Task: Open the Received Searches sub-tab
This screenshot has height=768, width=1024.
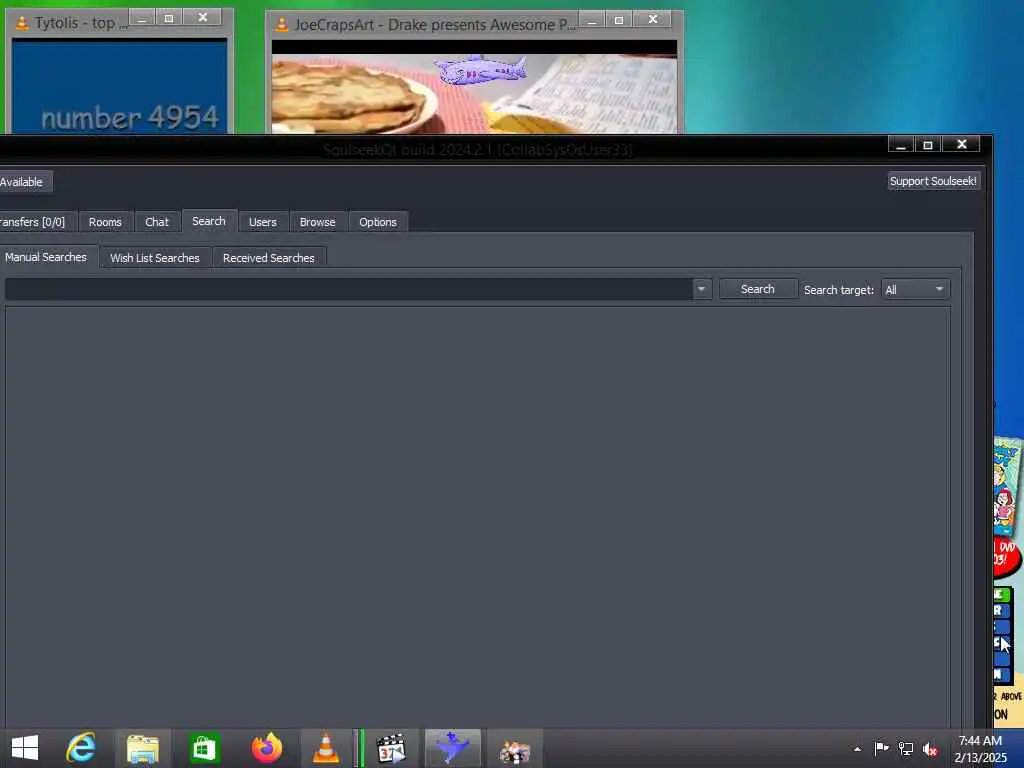Action: (x=268, y=258)
